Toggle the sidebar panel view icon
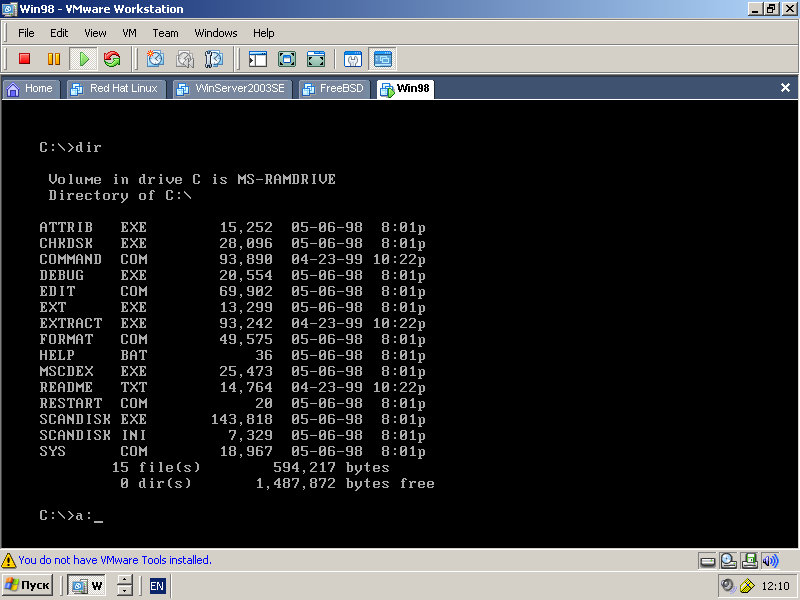Viewport: 800px width, 600px height. coord(258,59)
